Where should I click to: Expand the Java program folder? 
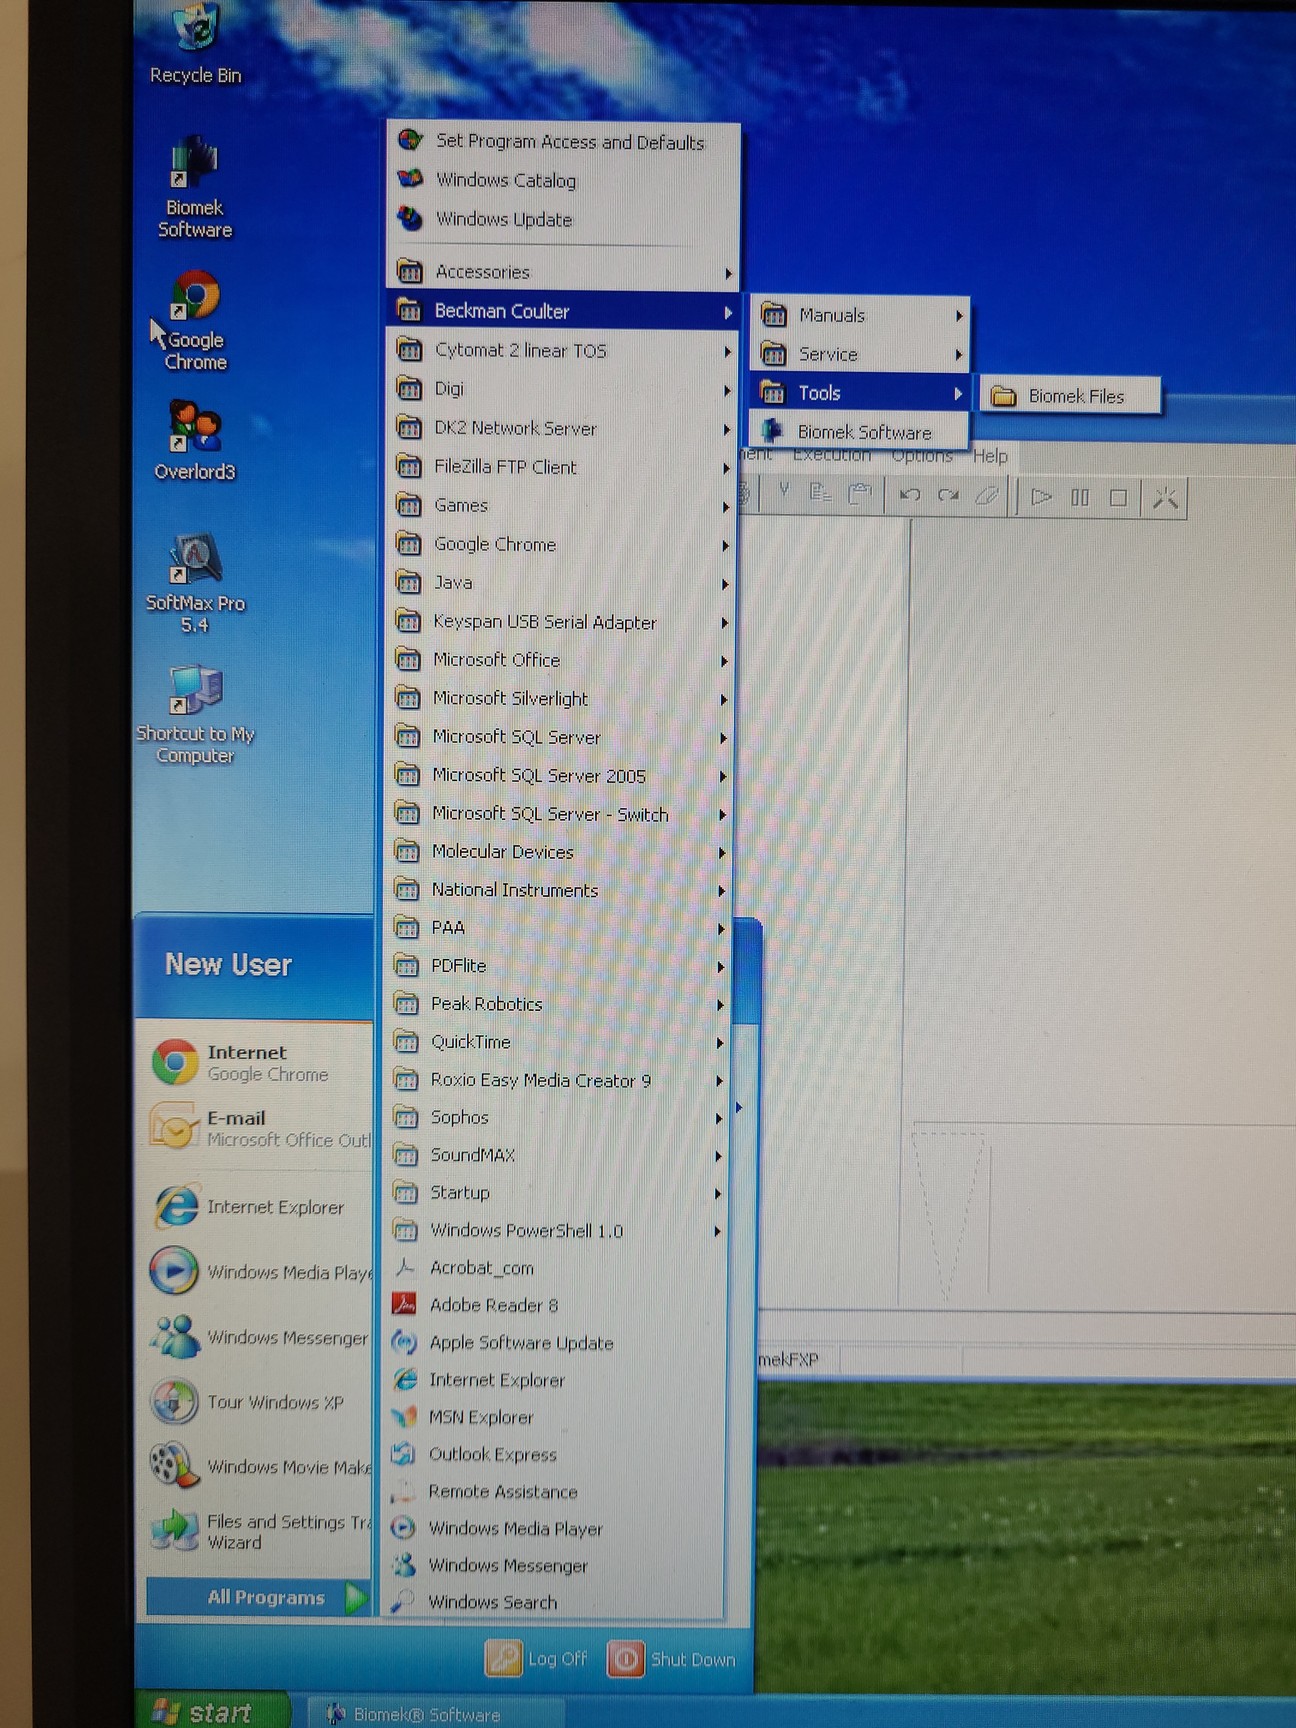tap(561, 583)
